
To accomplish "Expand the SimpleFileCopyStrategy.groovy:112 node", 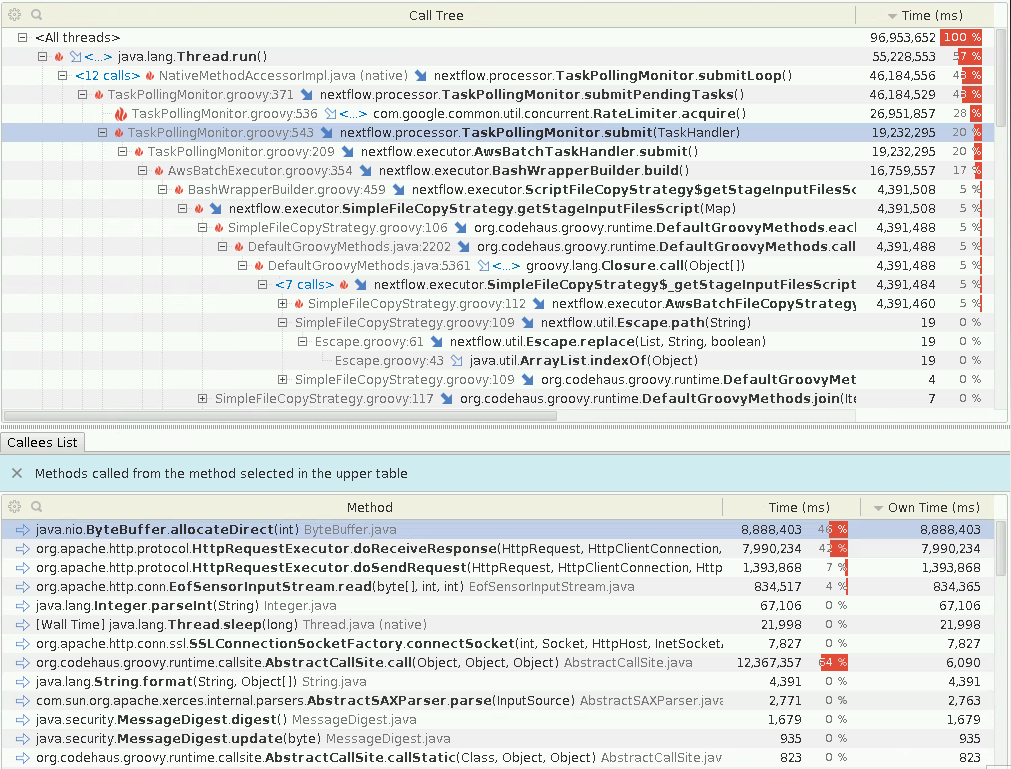I will point(283,303).
